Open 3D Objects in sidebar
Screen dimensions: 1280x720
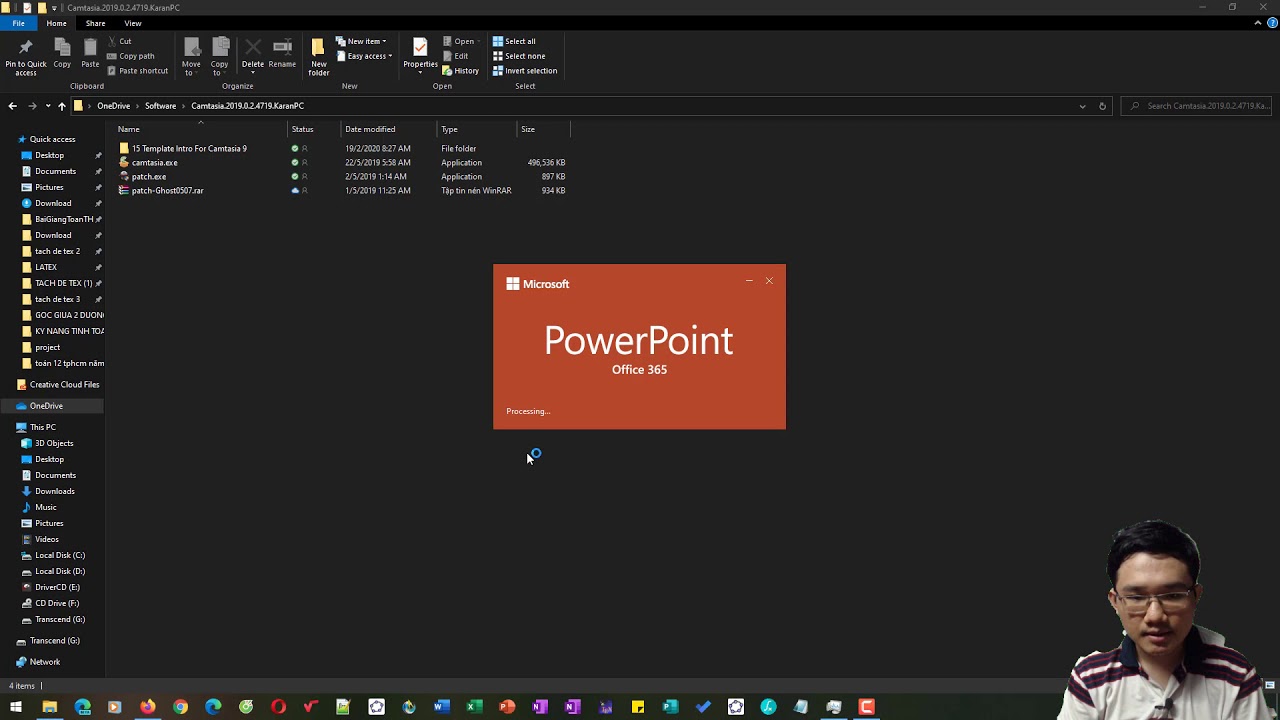(54, 443)
